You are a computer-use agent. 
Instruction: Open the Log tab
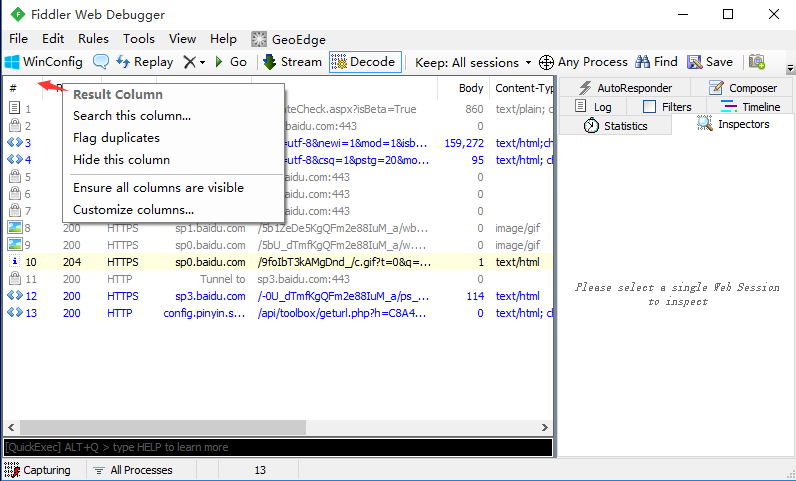point(593,107)
